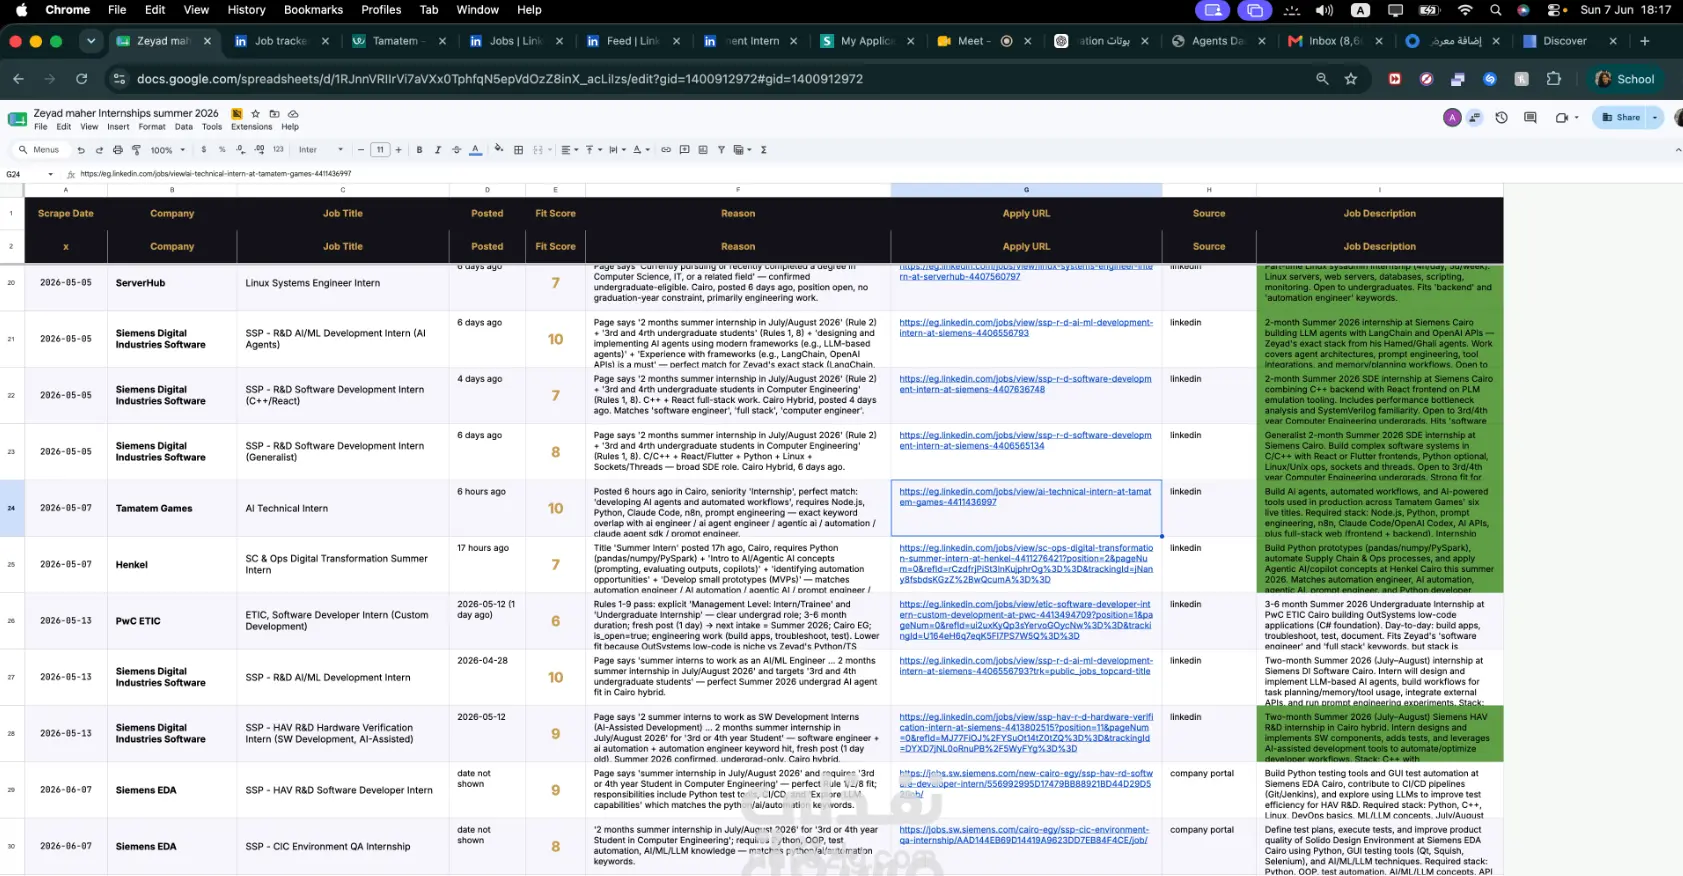Open the Format menu in Sheets
Viewport: 1683px width, 876px height.
(152, 127)
